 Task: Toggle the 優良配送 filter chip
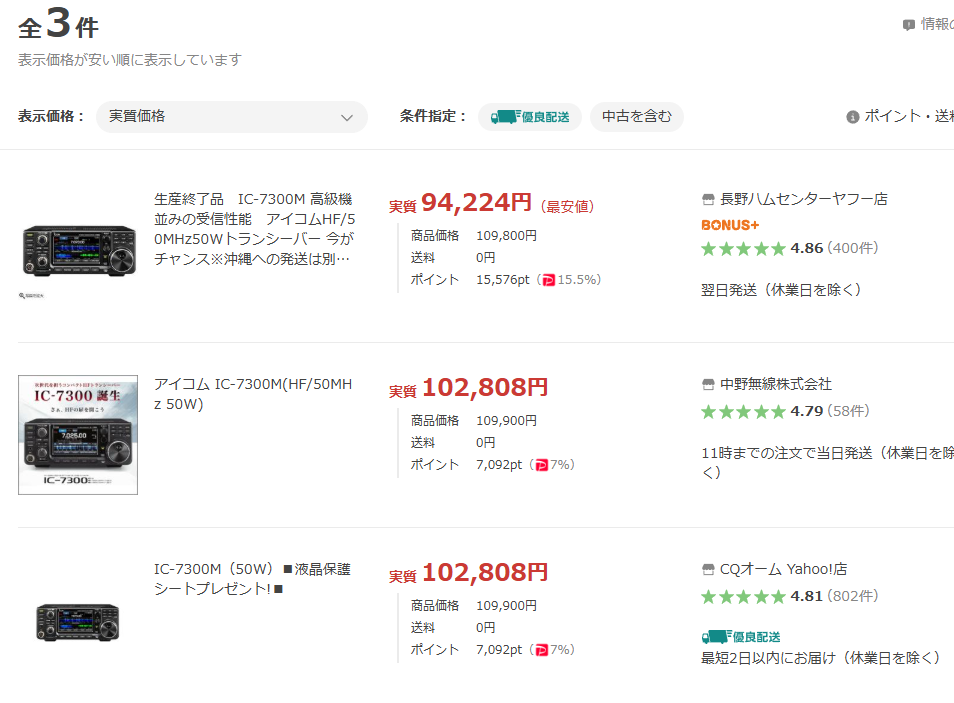tap(530, 117)
